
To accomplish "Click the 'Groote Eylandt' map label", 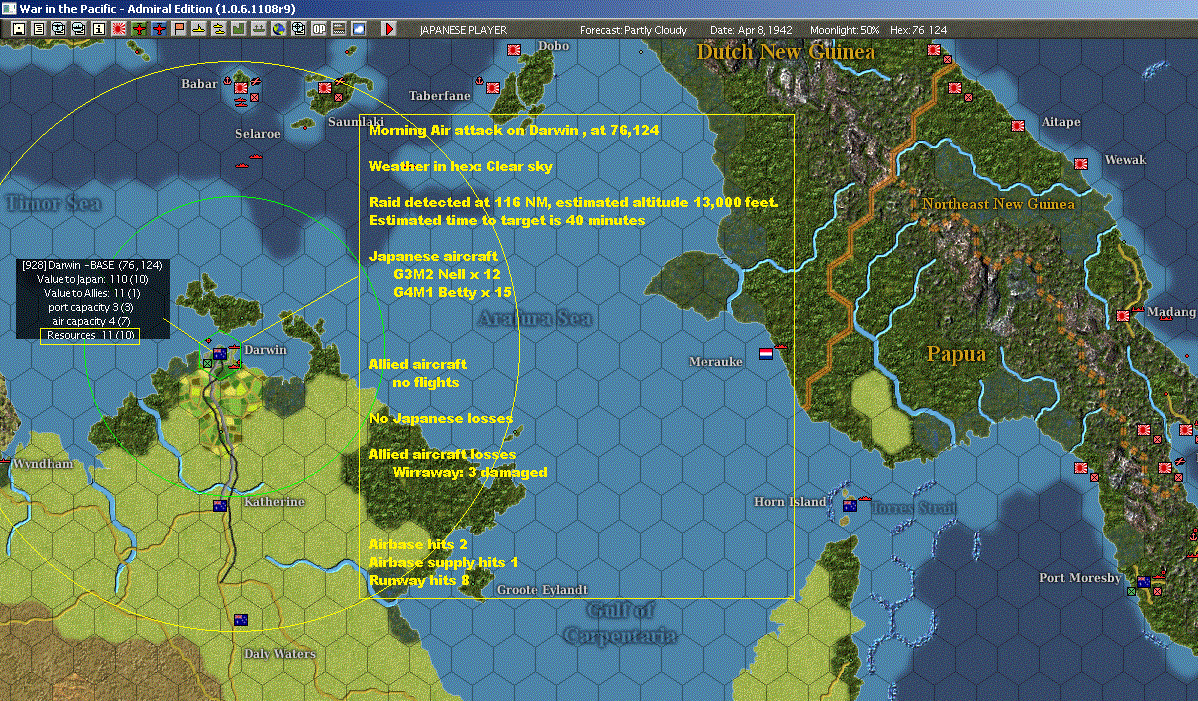I will point(542,590).
